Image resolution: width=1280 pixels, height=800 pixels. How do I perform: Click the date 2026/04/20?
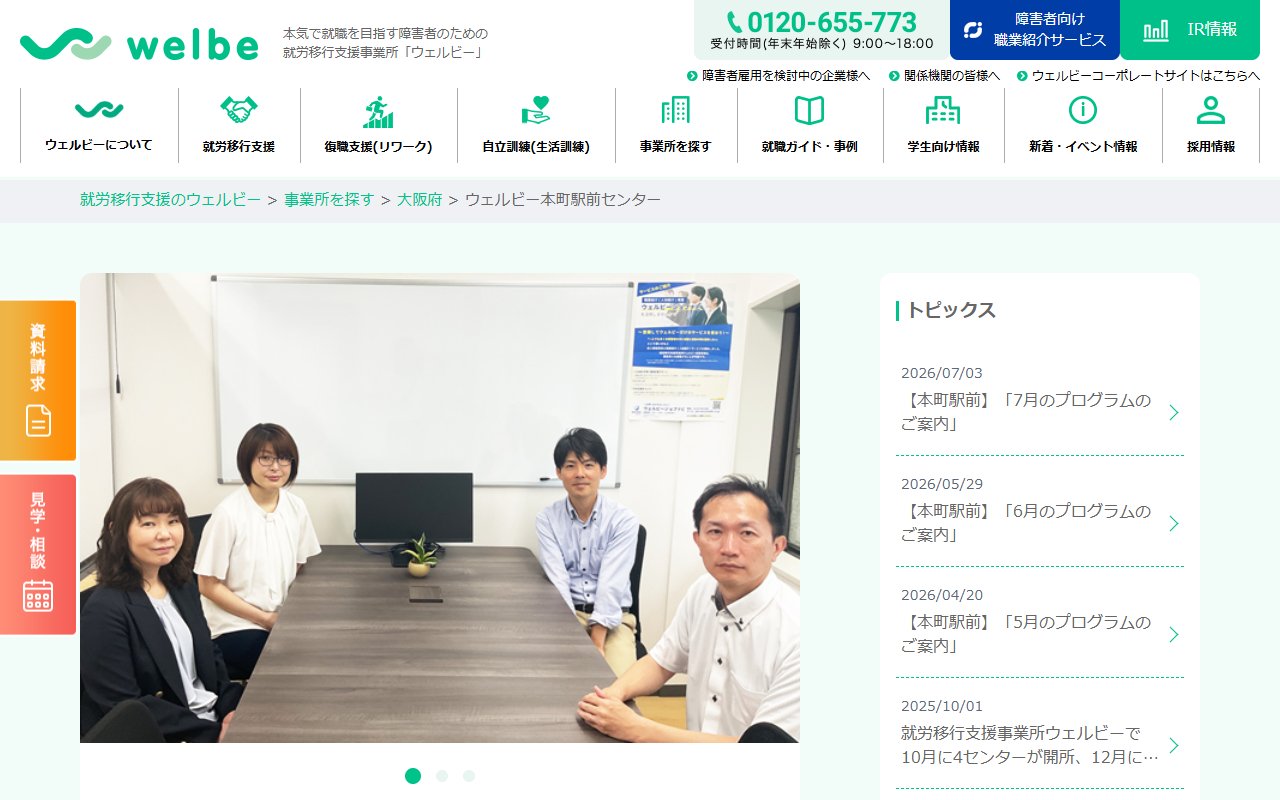[x=942, y=595]
